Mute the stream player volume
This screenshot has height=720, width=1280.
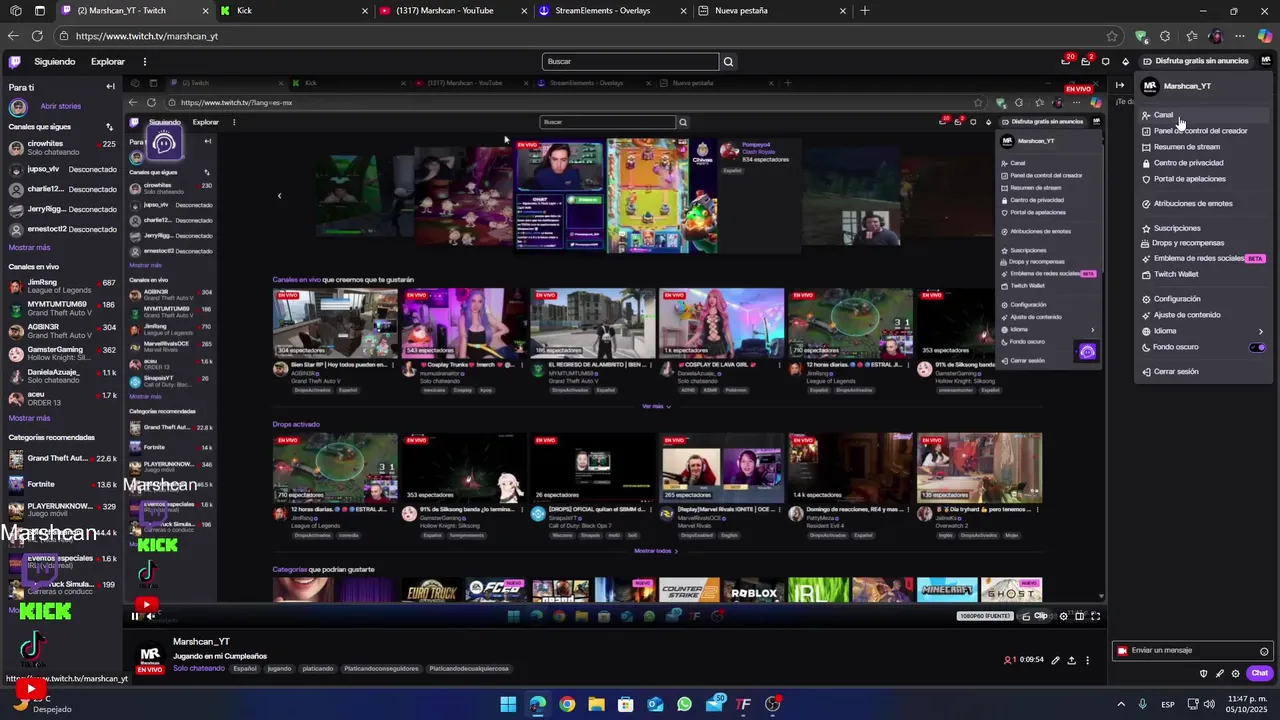(151, 616)
